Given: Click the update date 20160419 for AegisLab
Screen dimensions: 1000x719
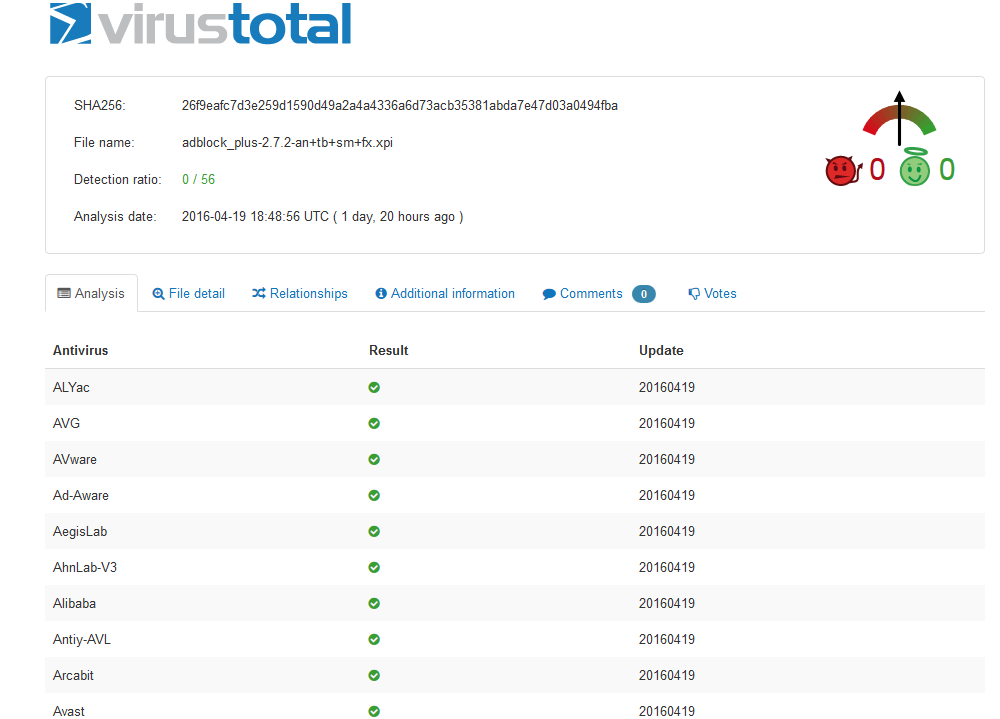Looking at the screenshot, I should click(667, 531).
